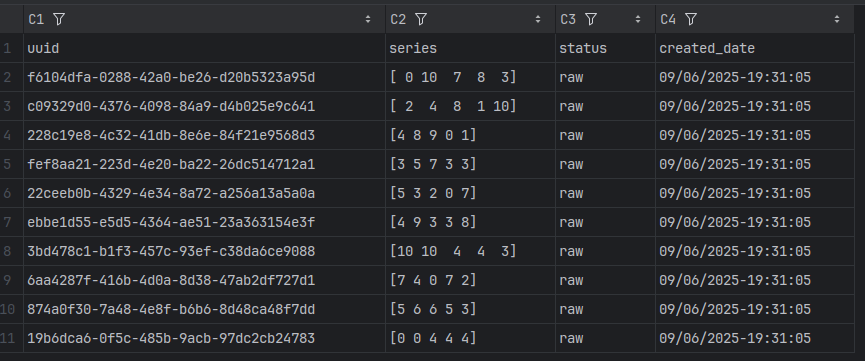Select created_date cell in row 11
The image size is (865, 361).
pyautogui.click(x=755, y=338)
